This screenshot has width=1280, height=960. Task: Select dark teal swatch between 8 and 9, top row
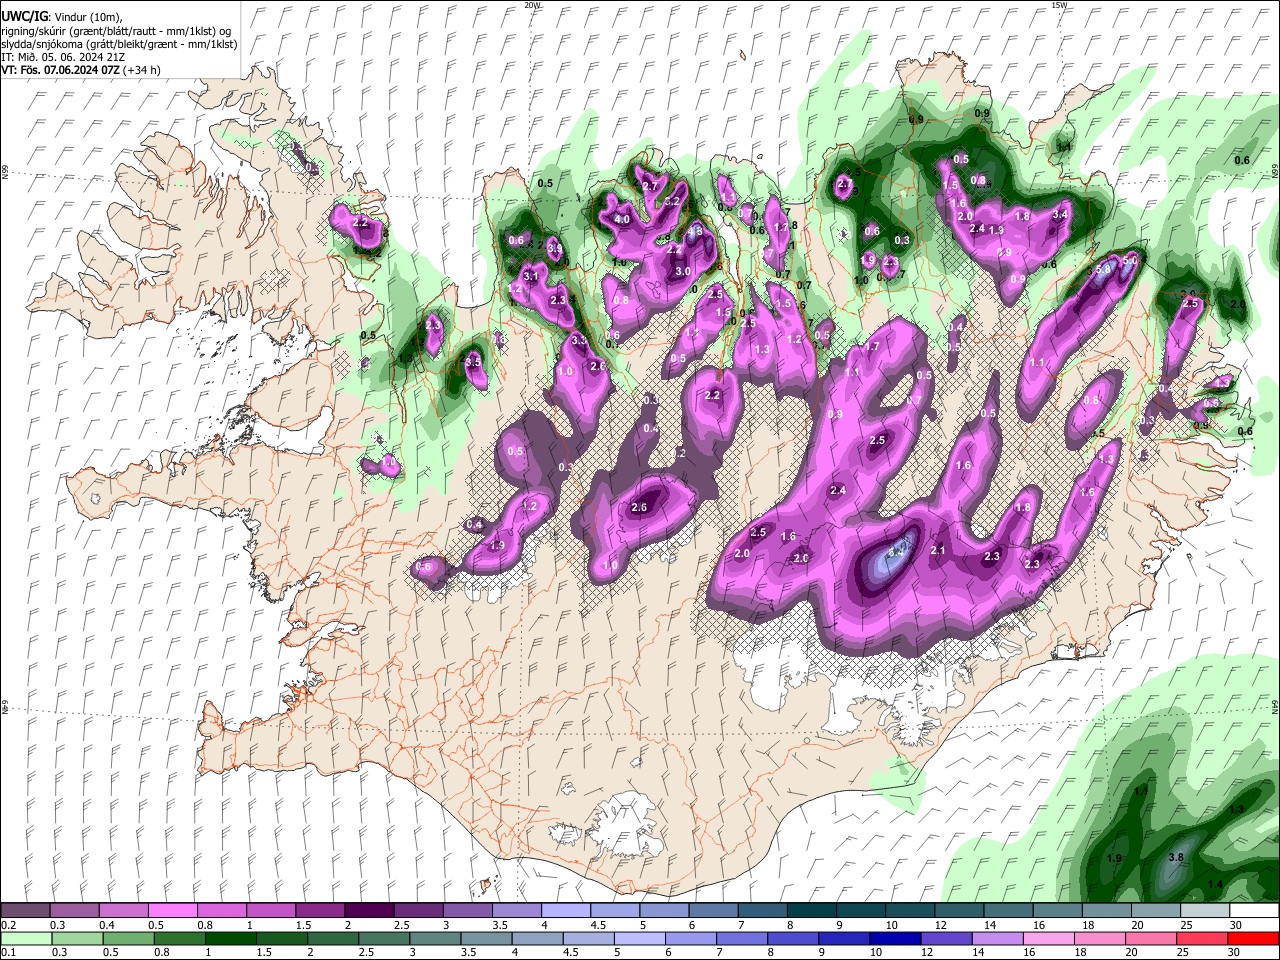pos(812,911)
